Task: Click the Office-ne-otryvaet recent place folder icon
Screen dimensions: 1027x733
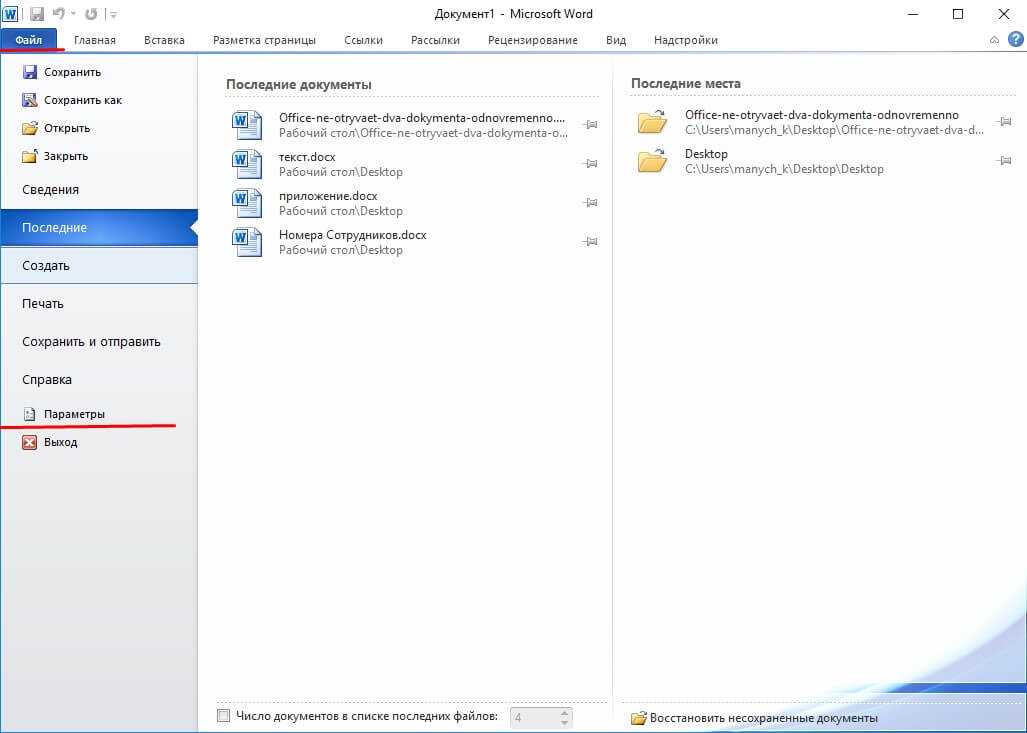Action: pos(652,122)
